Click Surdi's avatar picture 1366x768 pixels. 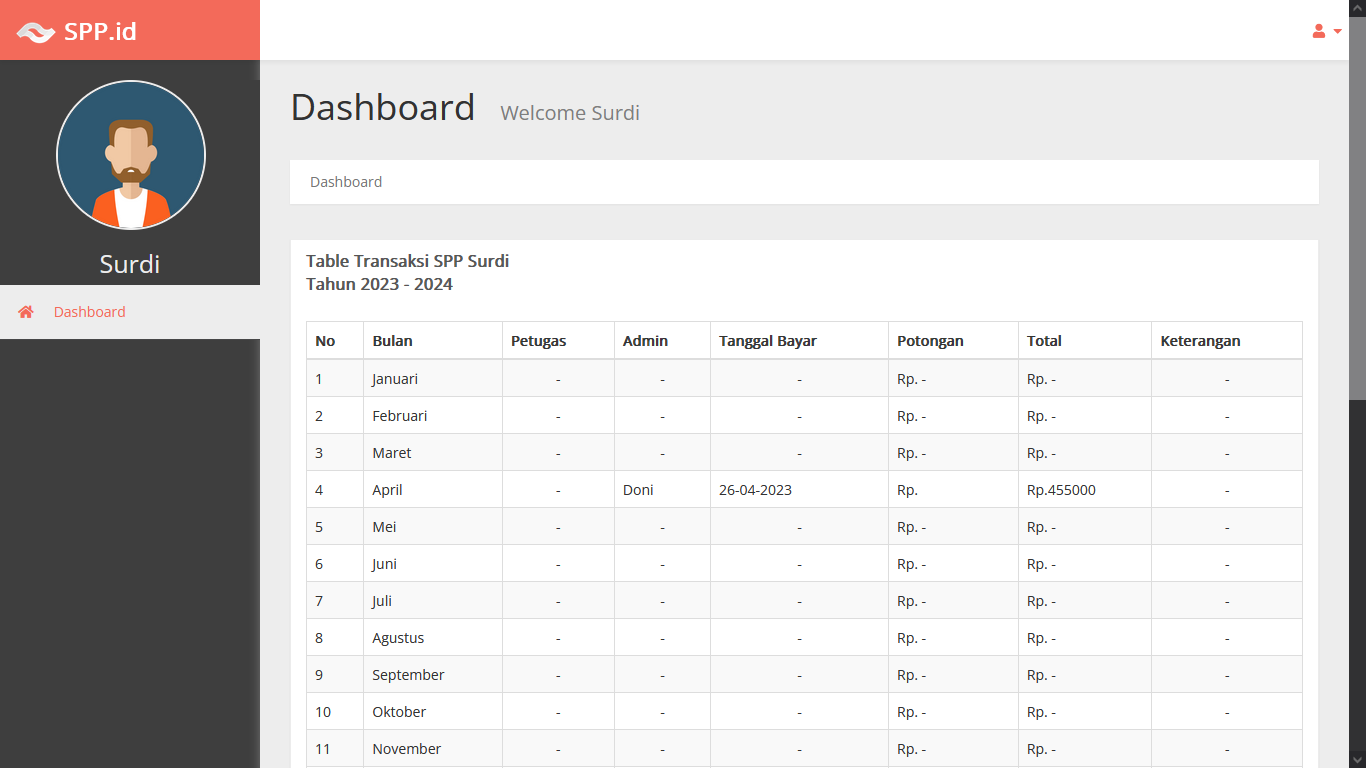(x=131, y=155)
